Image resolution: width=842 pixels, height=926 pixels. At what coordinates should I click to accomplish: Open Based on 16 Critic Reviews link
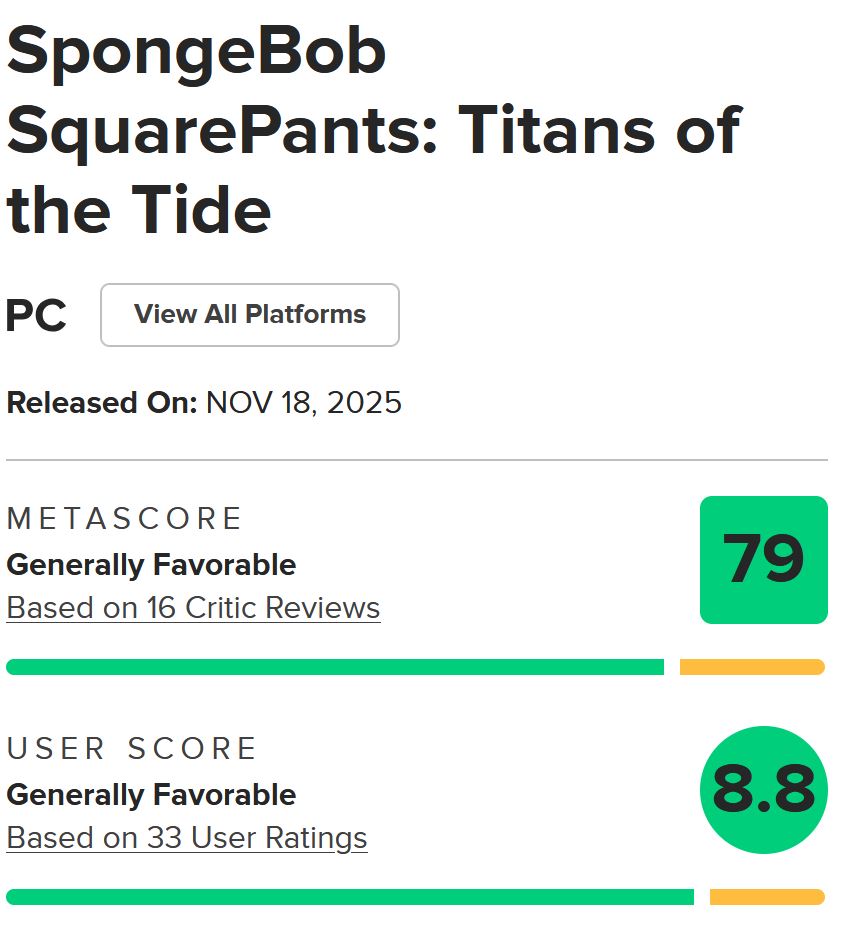(192, 608)
